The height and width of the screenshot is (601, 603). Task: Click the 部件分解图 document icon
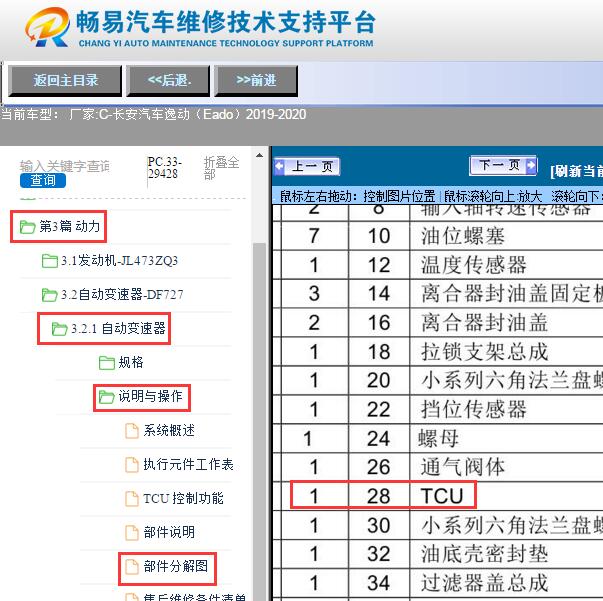tap(132, 567)
